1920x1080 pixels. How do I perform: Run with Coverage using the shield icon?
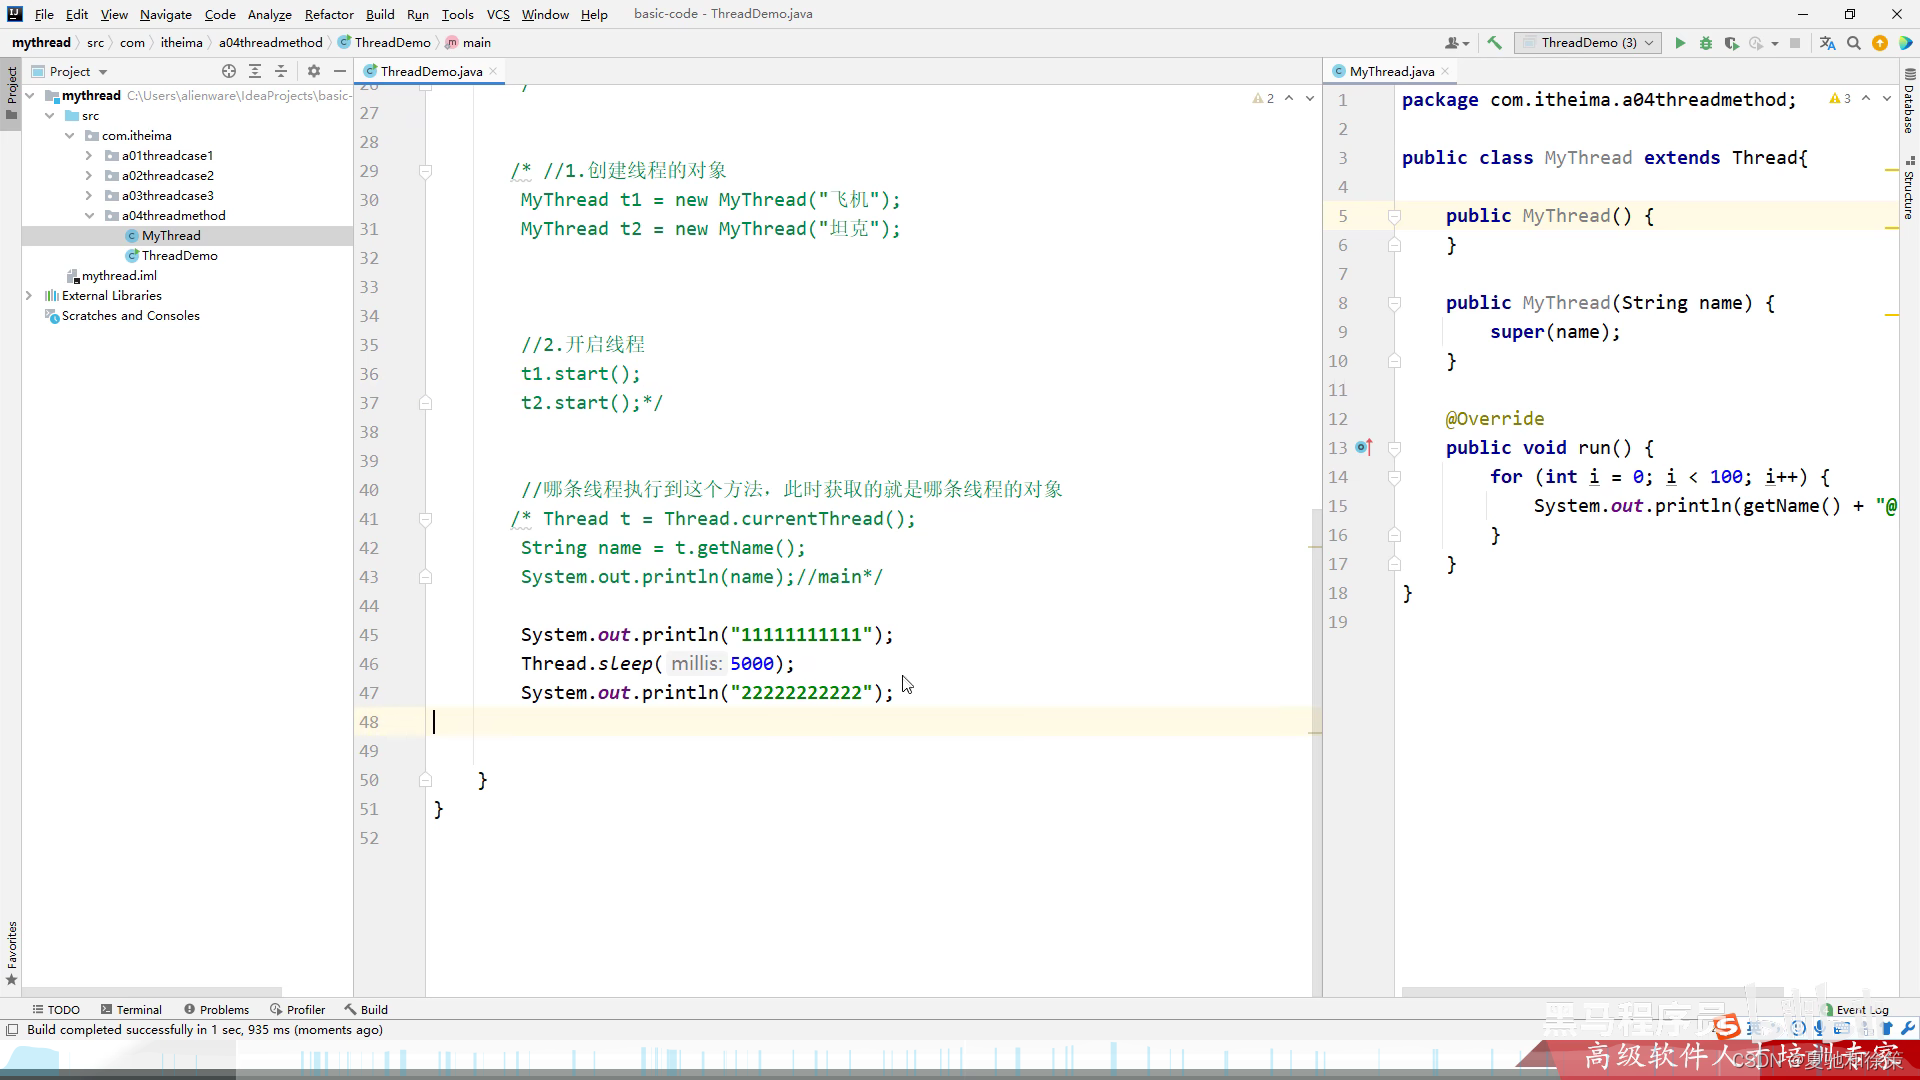tap(1731, 43)
